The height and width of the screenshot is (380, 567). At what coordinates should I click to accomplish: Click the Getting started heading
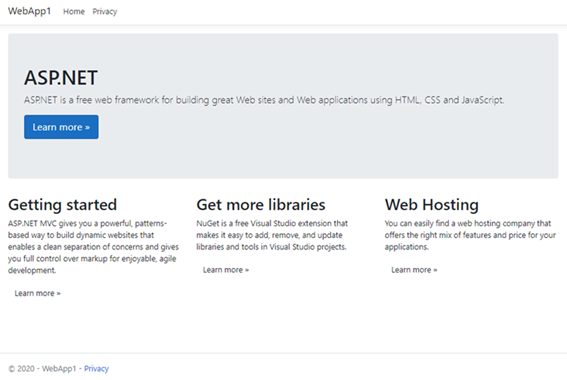63,205
